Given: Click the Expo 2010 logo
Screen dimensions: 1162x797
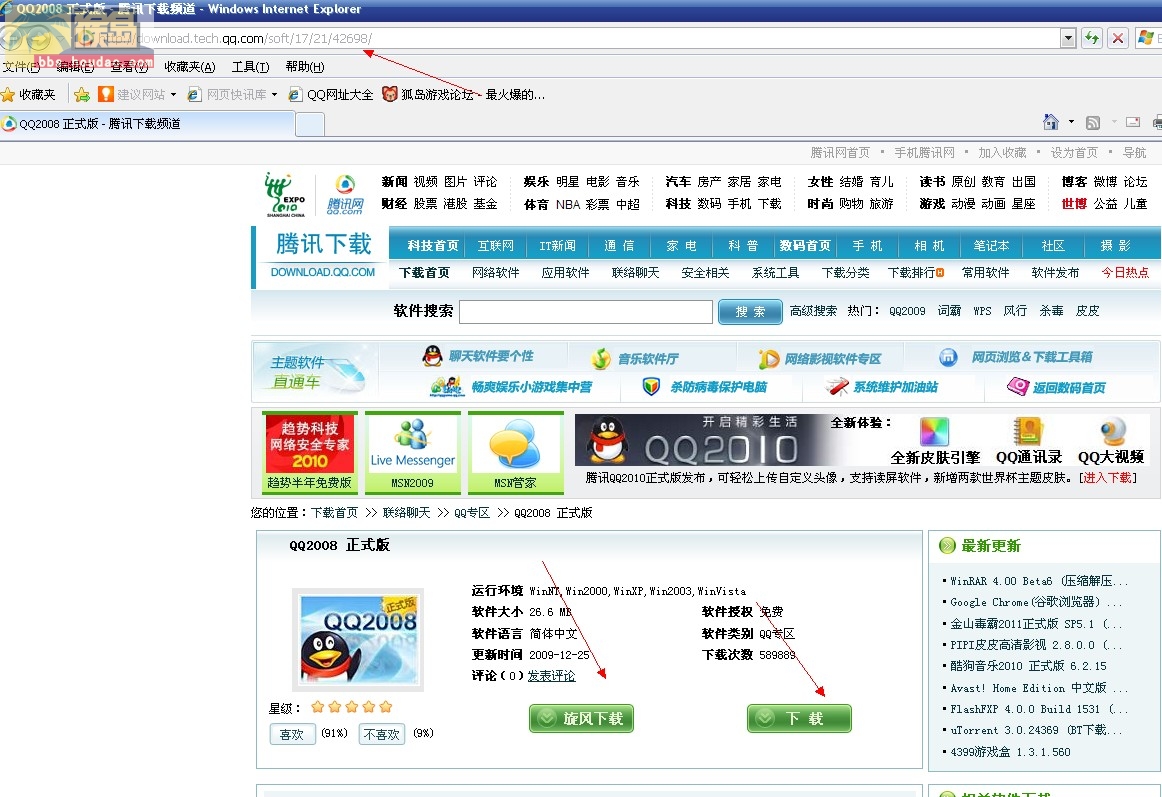Looking at the screenshot, I should (285, 194).
